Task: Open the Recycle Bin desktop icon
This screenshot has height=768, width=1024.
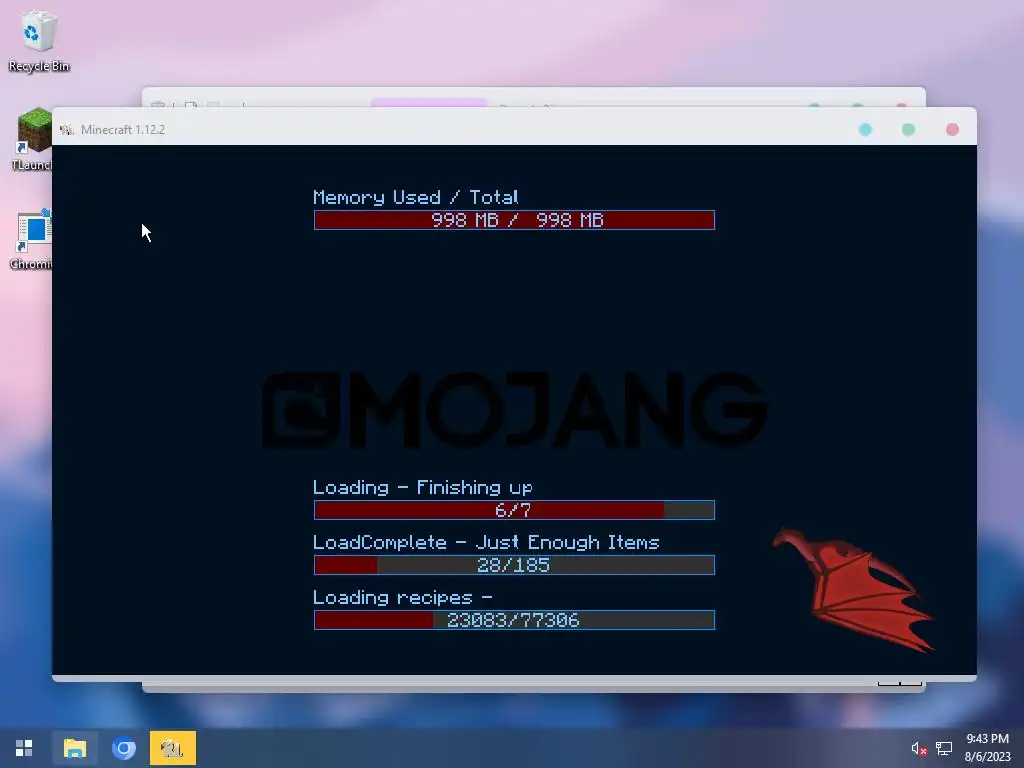Action: pyautogui.click(x=38, y=40)
